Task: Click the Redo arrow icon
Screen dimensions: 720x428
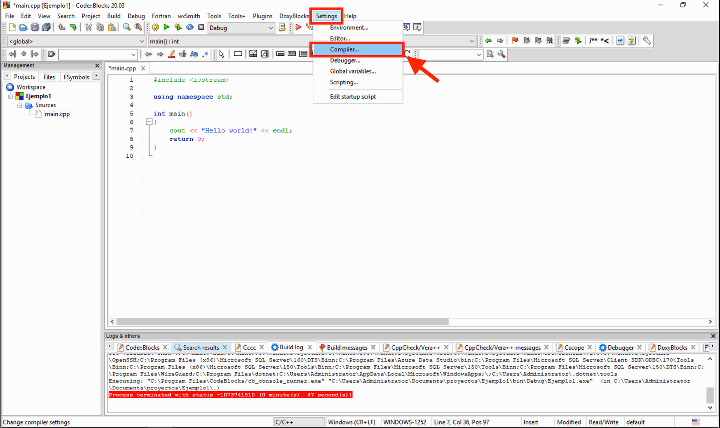Action: [73, 28]
